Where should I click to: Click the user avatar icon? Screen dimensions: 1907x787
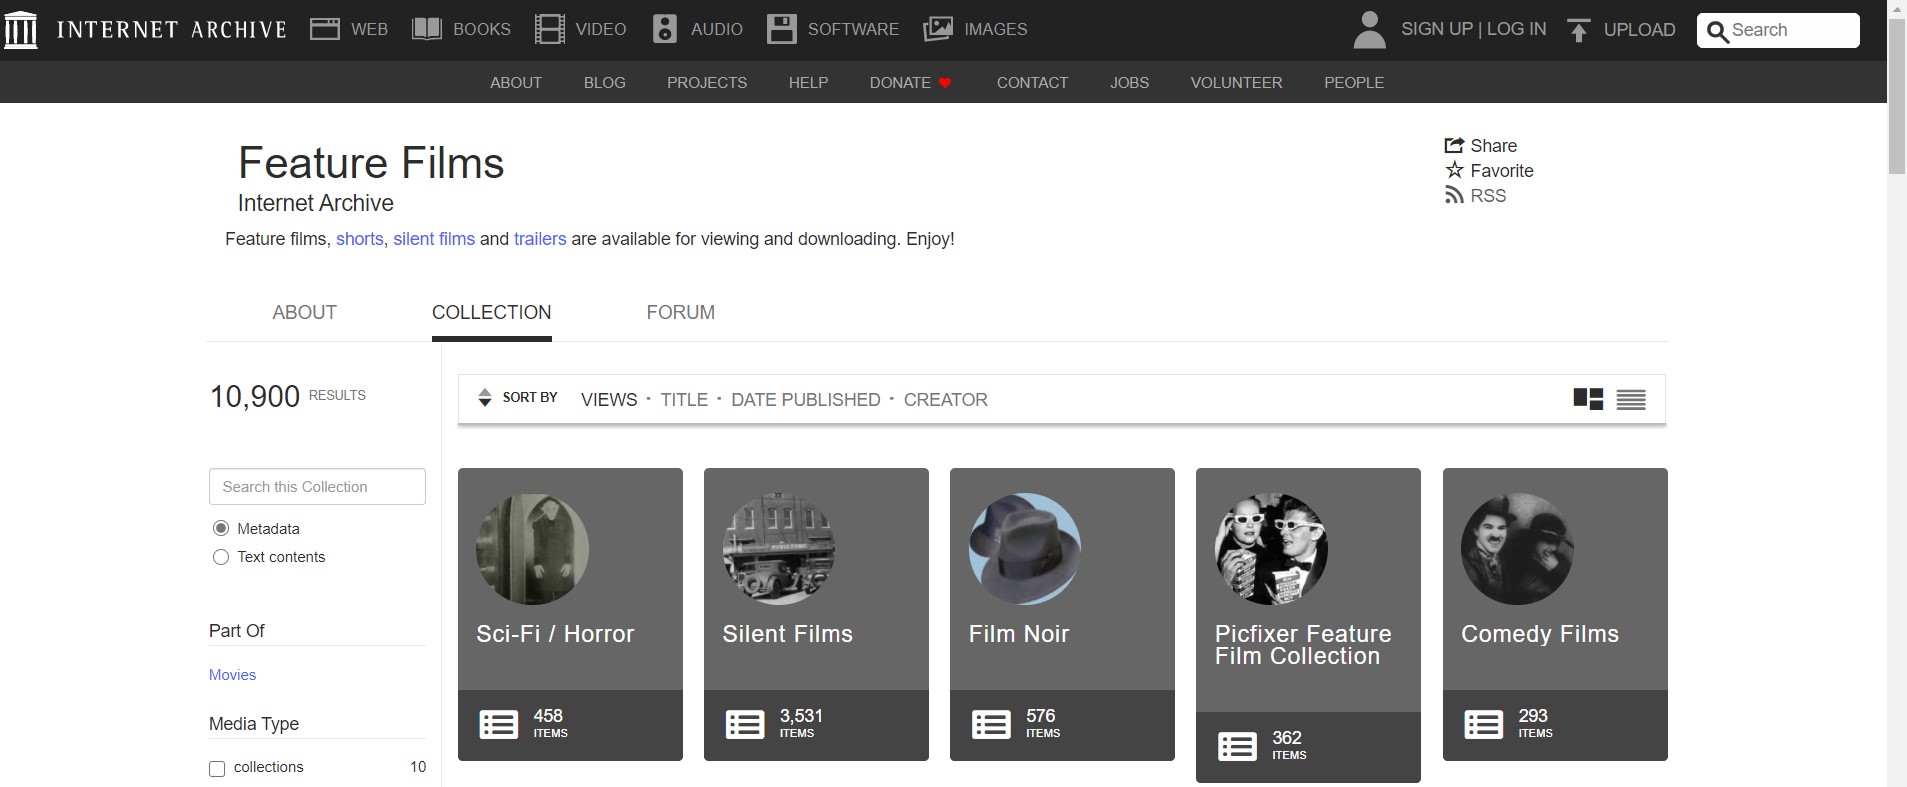click(1369, 29)
